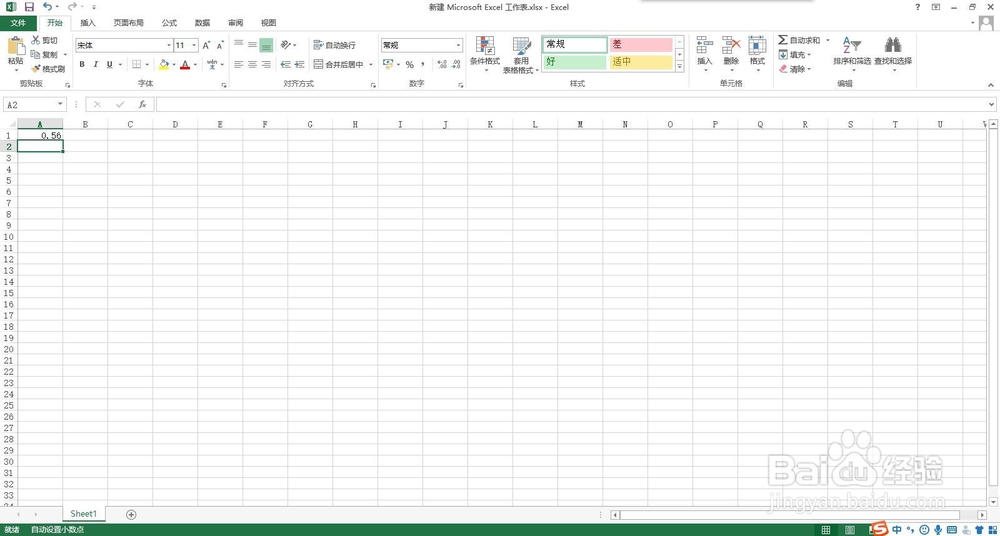The image size is (1000, 536).
Task: Apply the 好 (Good) cell style
Action: click(x=575, y=63)
